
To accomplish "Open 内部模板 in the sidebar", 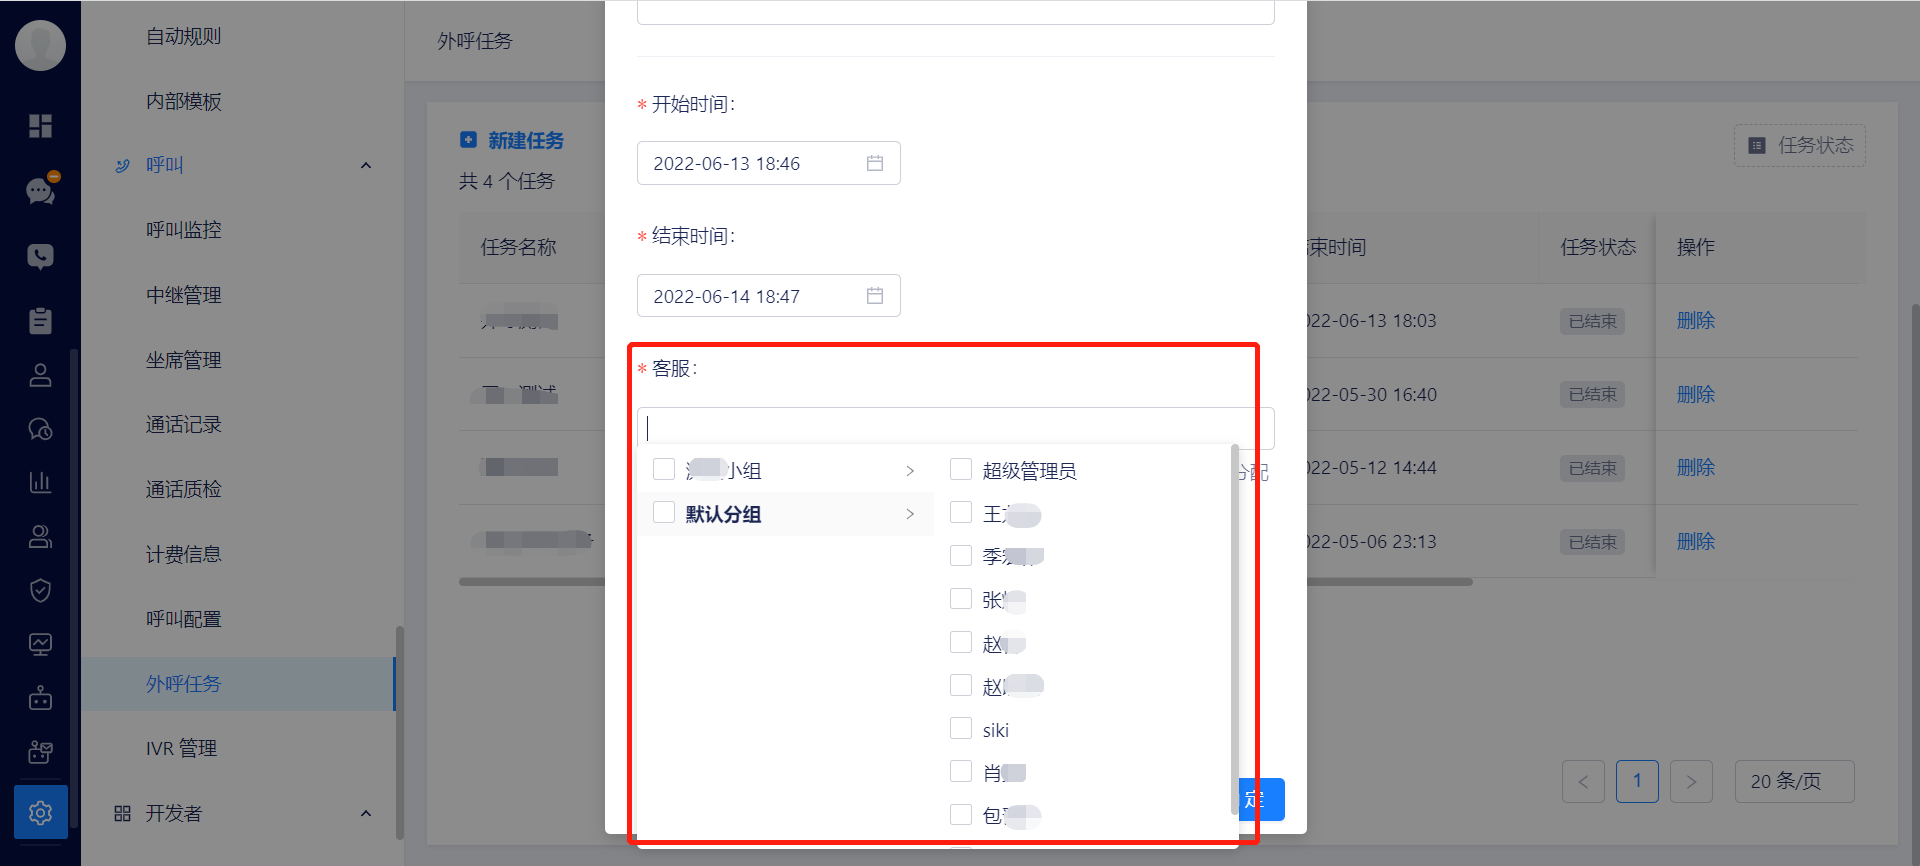I will (183, 101).
